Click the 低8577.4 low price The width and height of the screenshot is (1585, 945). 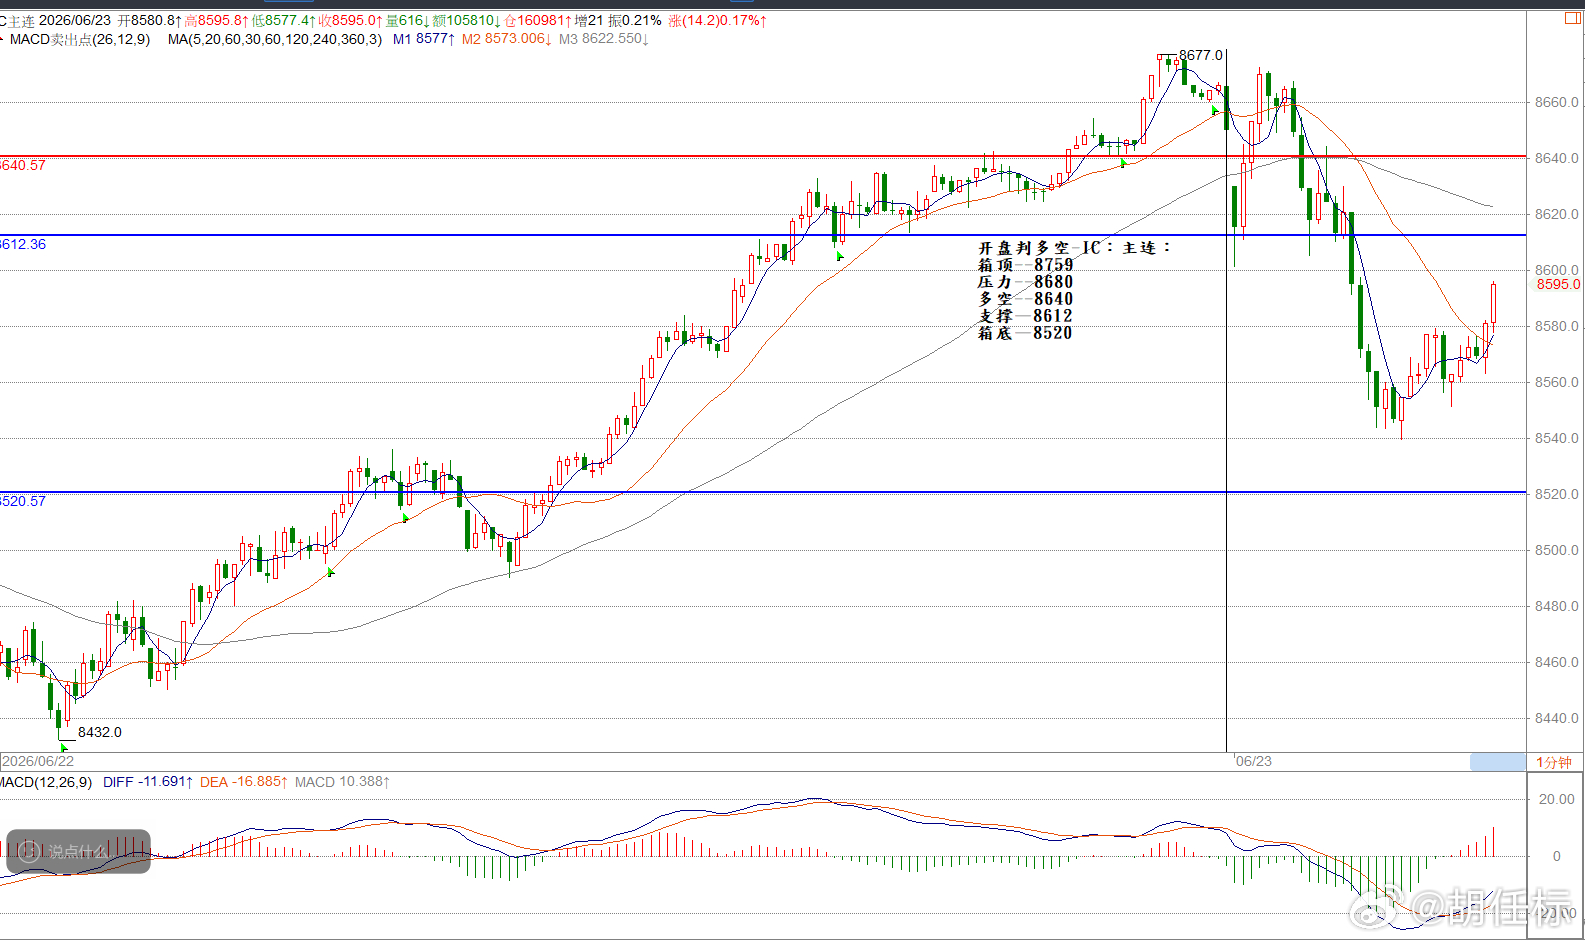point(284,20)
